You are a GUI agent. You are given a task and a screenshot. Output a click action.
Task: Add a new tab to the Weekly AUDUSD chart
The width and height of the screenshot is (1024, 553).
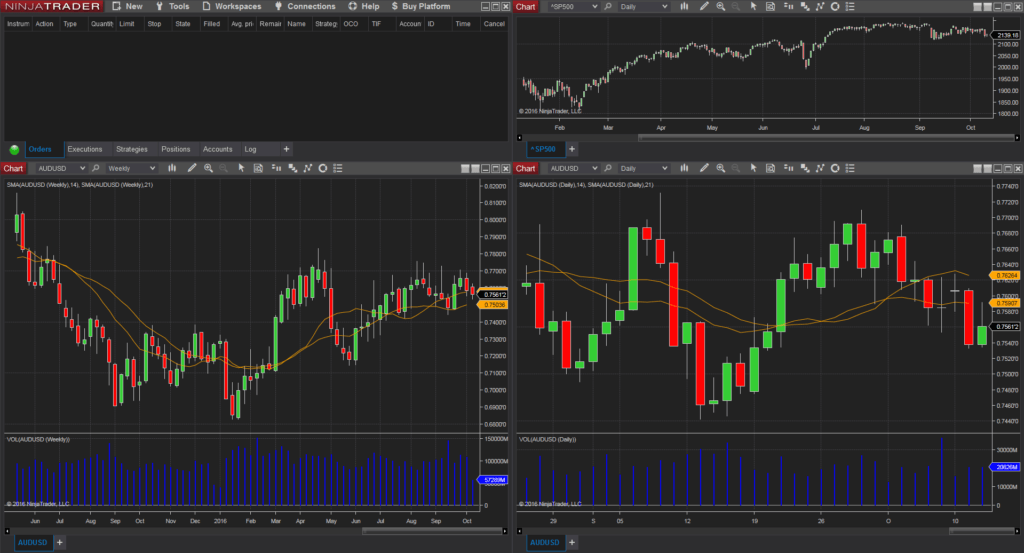pyautogui.click(x=59, y=543)
